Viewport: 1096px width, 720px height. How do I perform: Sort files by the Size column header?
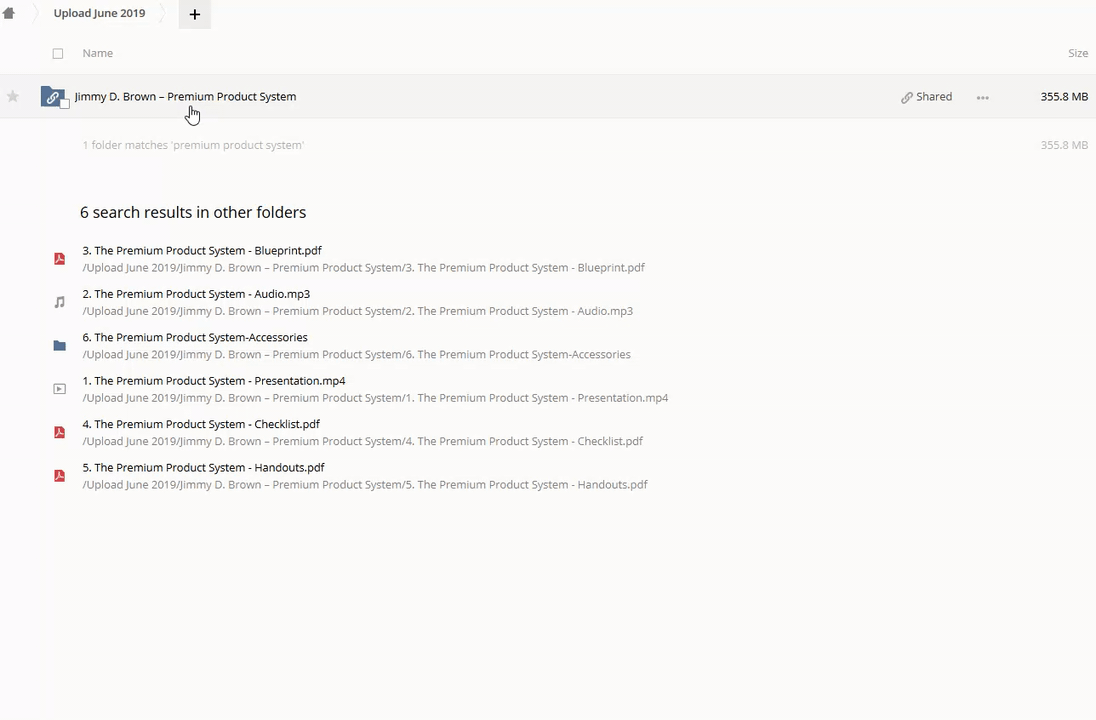(1077, 53)
